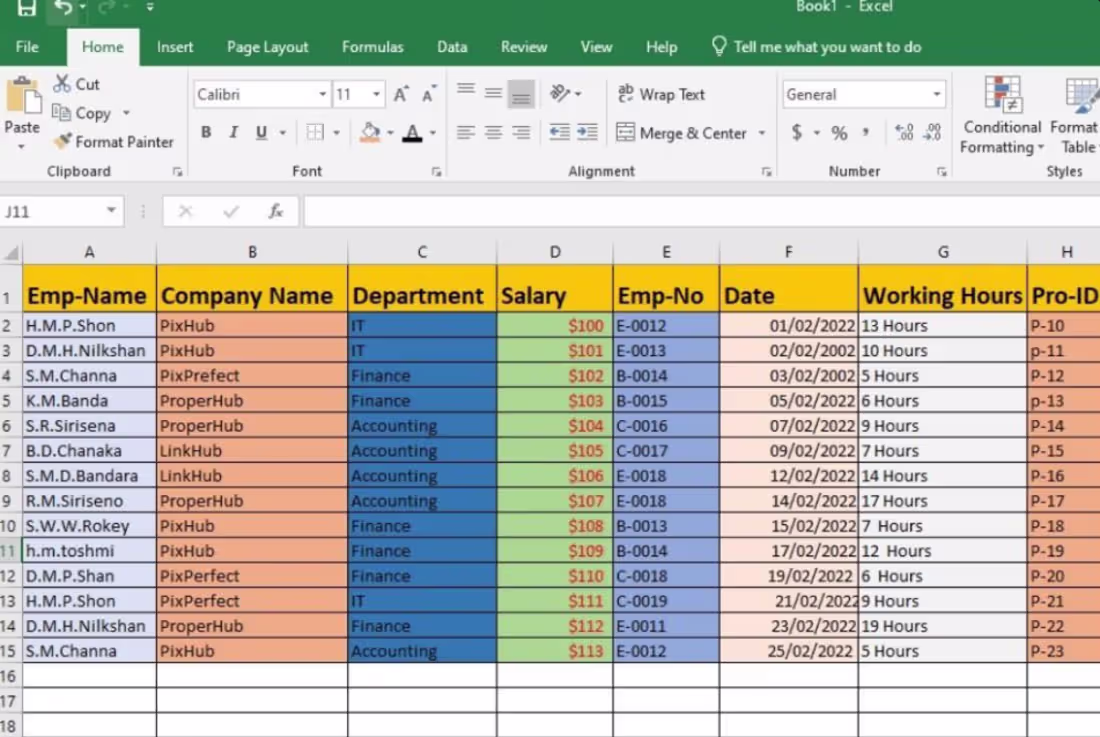Apply Percent Style

[839, 133]
